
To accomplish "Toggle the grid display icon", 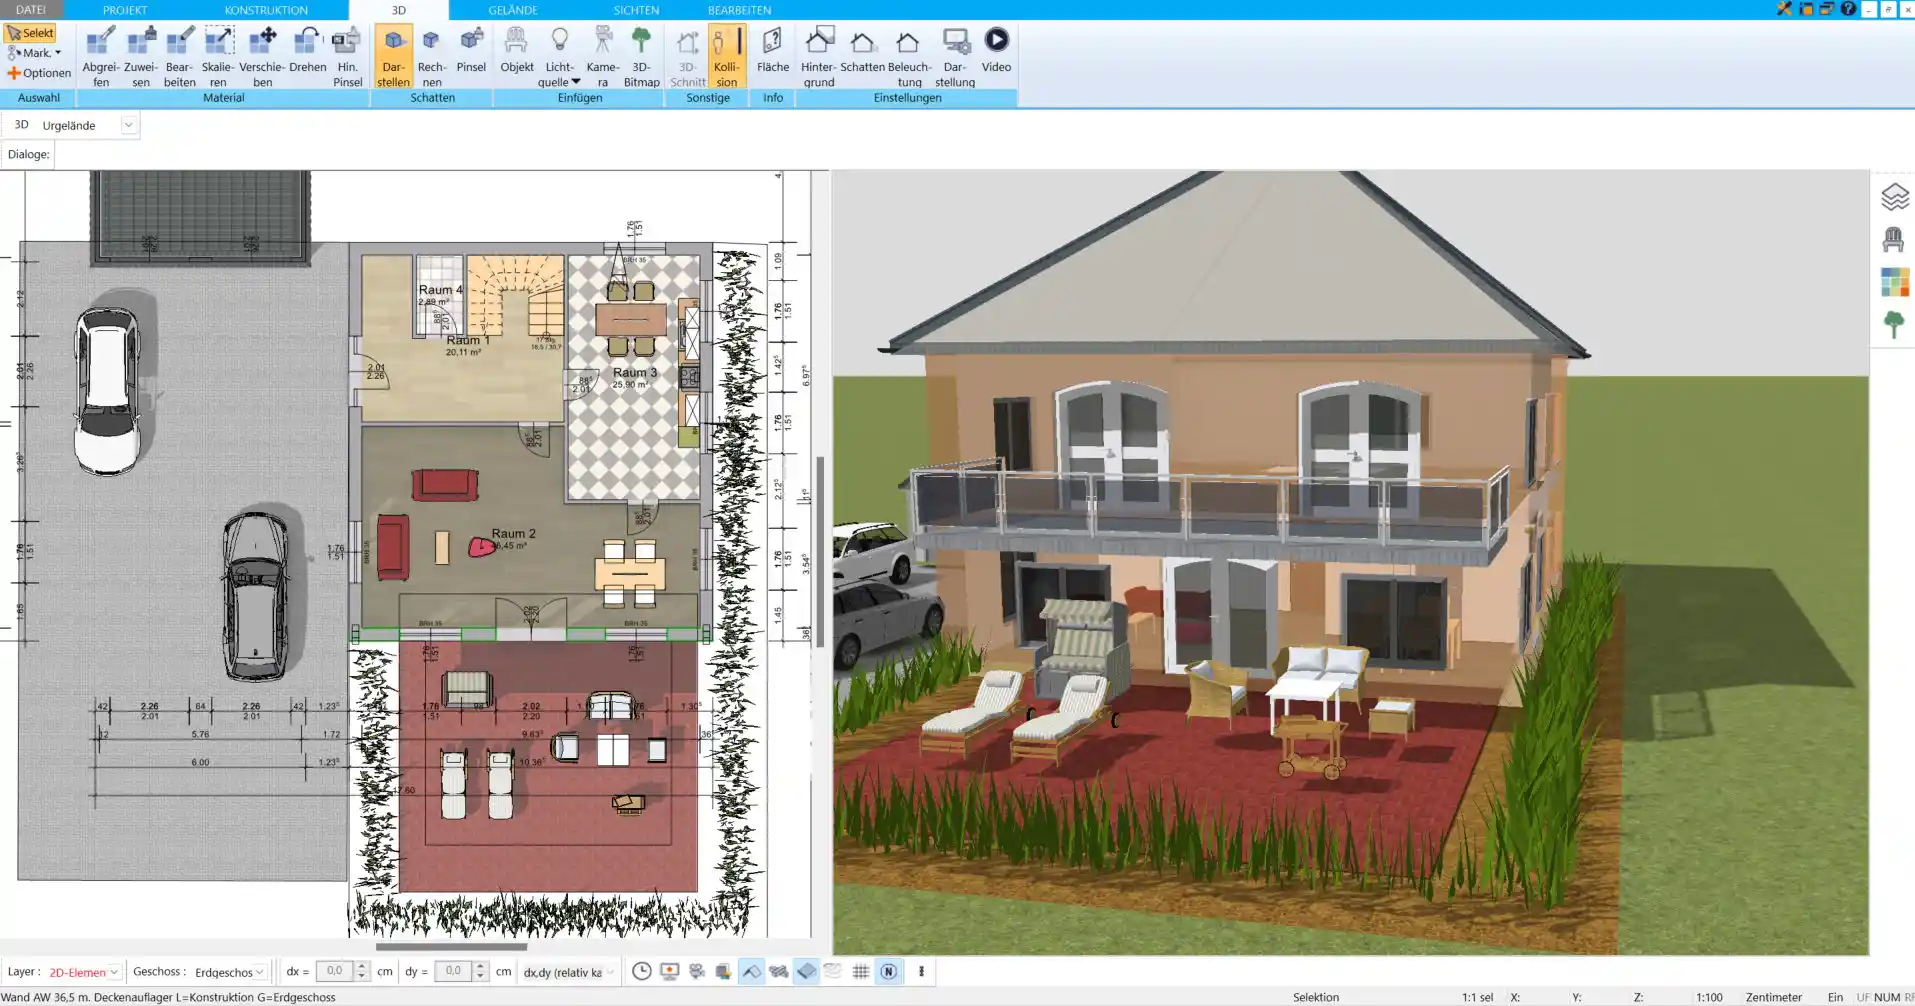I will tap(860, 971).
